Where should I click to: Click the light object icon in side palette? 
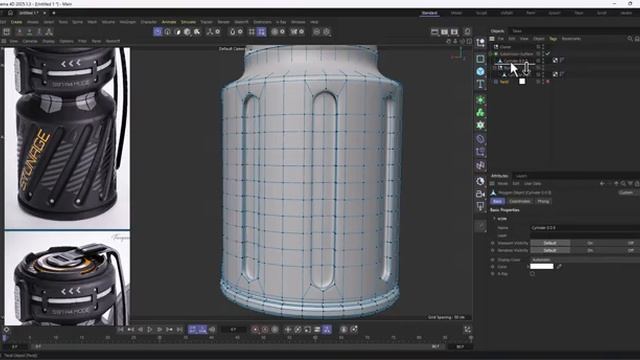coord(480,206)
